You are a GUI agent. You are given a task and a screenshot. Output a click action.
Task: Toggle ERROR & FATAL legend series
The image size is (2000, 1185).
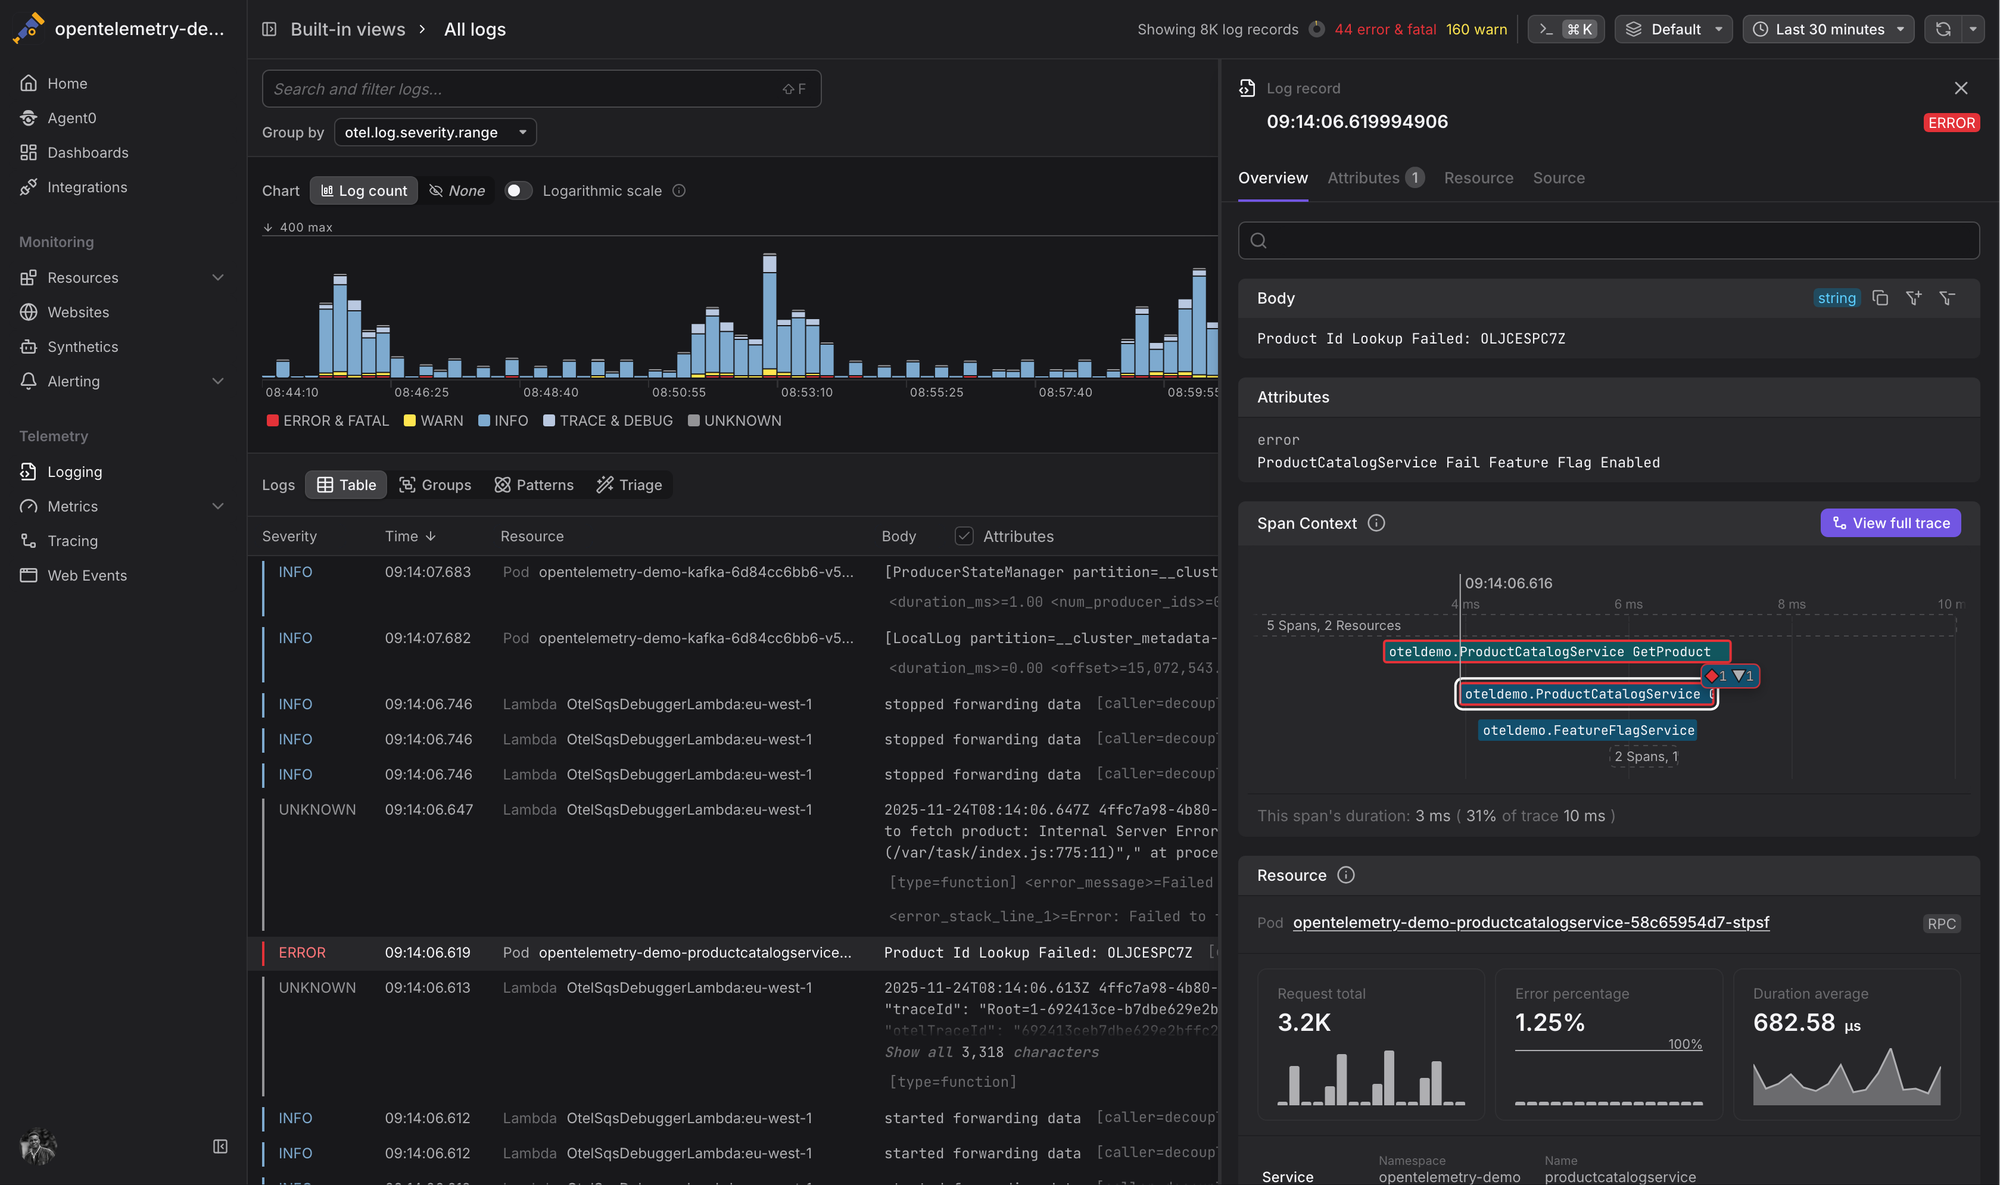pyautogui.click(x=328, y=420)
